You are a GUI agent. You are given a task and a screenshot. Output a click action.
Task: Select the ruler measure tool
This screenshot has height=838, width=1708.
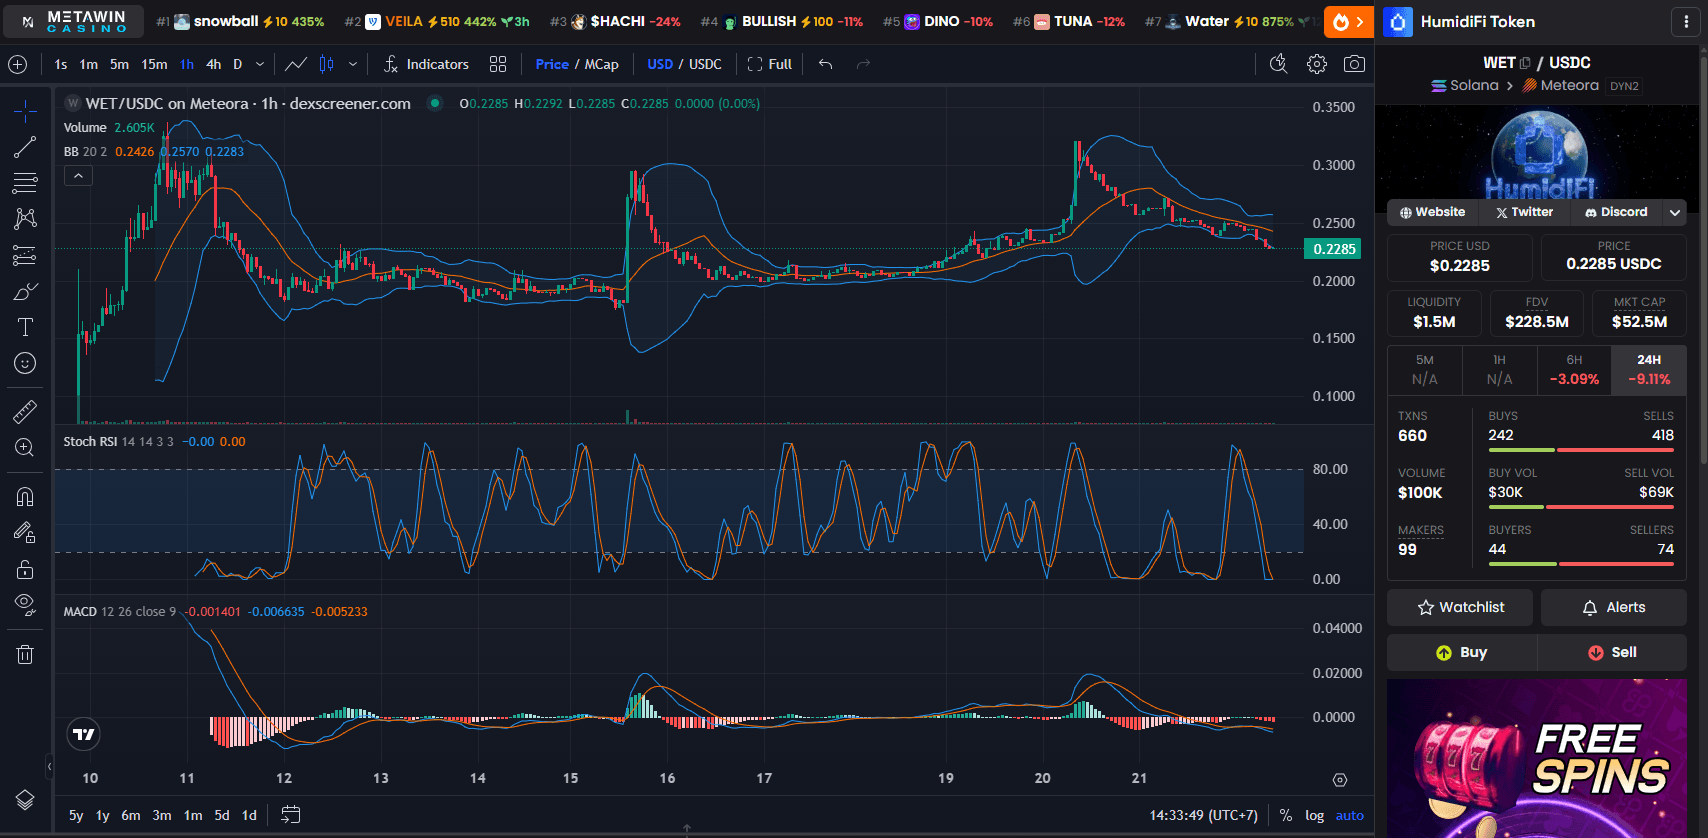click(x=25, y=411)
